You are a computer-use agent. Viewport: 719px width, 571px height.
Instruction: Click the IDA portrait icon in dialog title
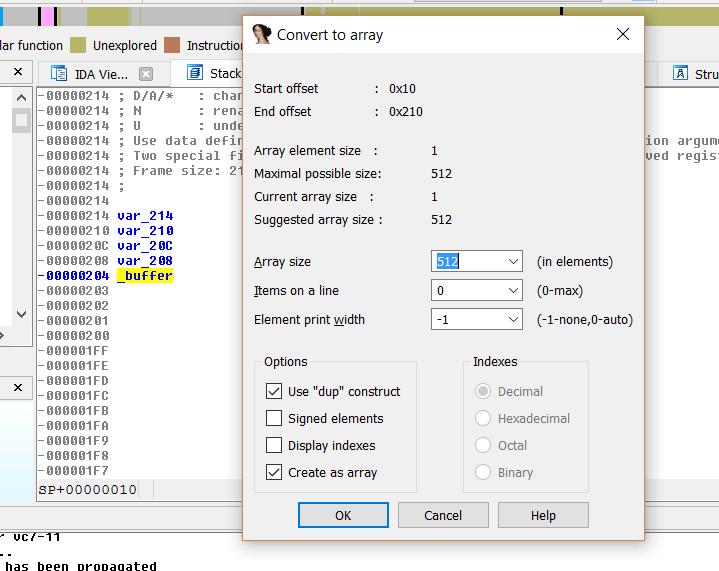tap(262, 34)
